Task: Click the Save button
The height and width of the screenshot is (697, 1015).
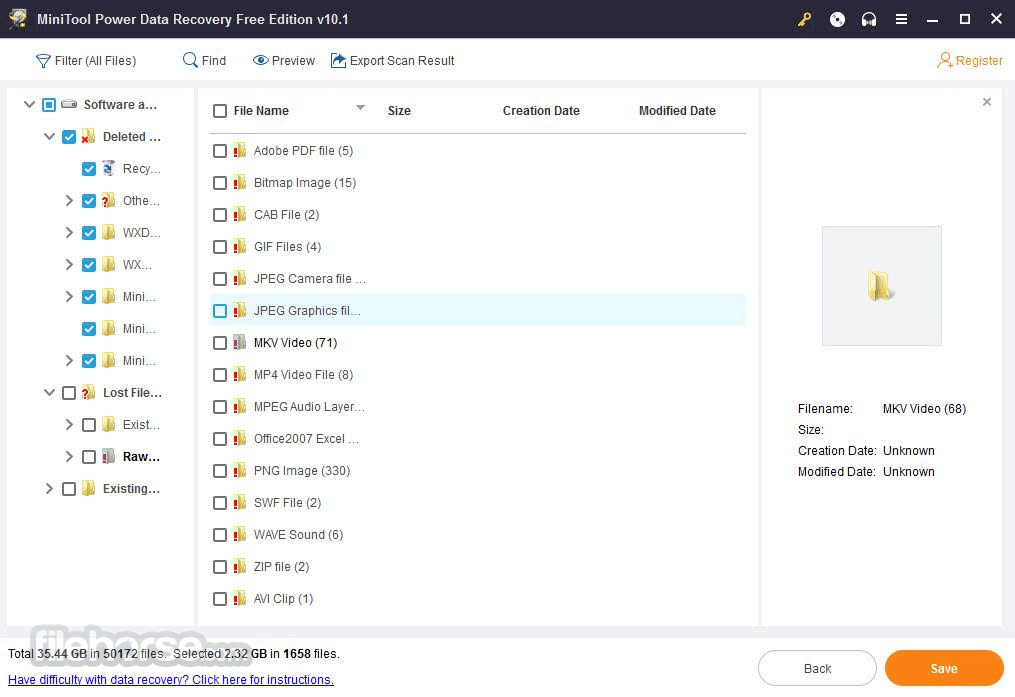Action: tap(944, 669)
